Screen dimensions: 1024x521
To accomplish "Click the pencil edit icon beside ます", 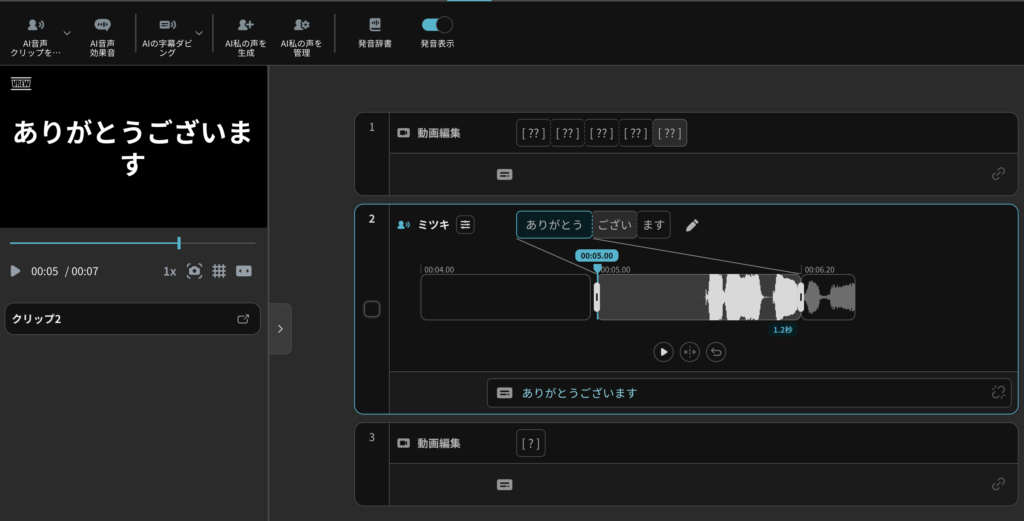I will pos(692,225).
